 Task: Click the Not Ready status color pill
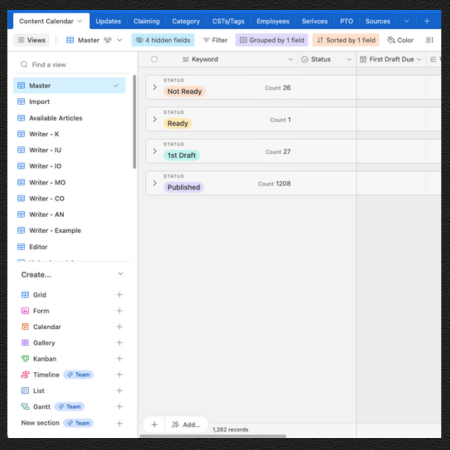point(184,91)
